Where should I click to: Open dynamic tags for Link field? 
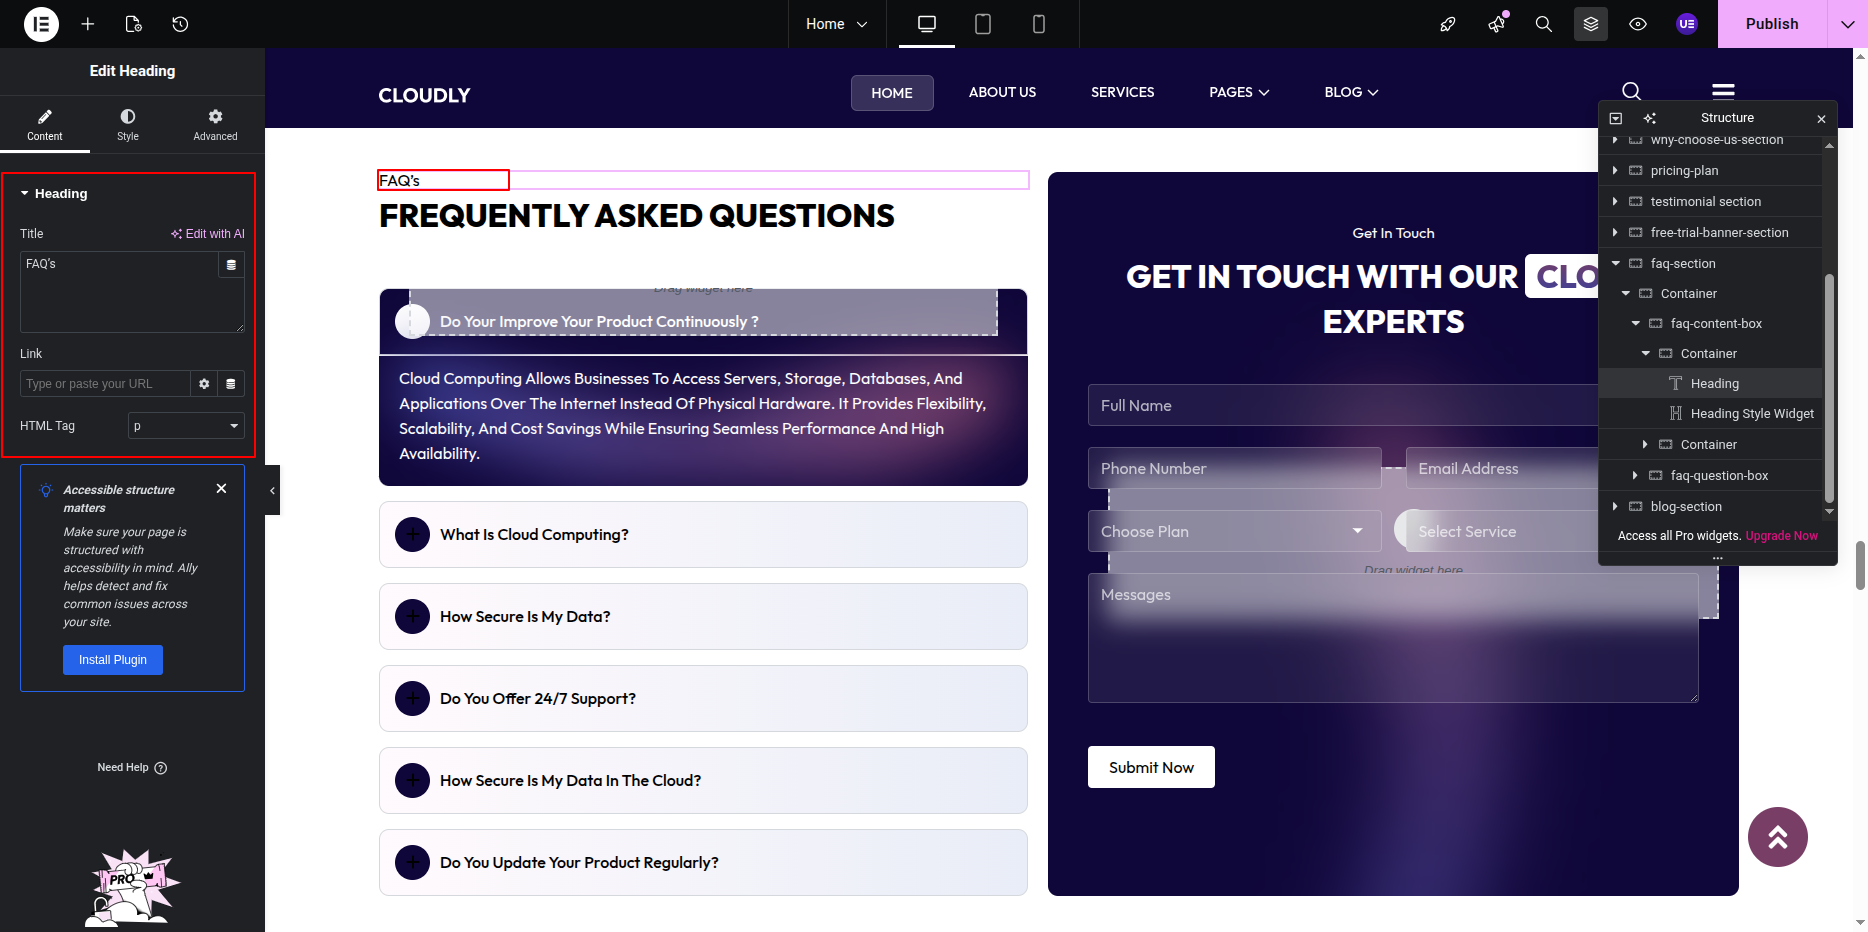pos(231,384)
